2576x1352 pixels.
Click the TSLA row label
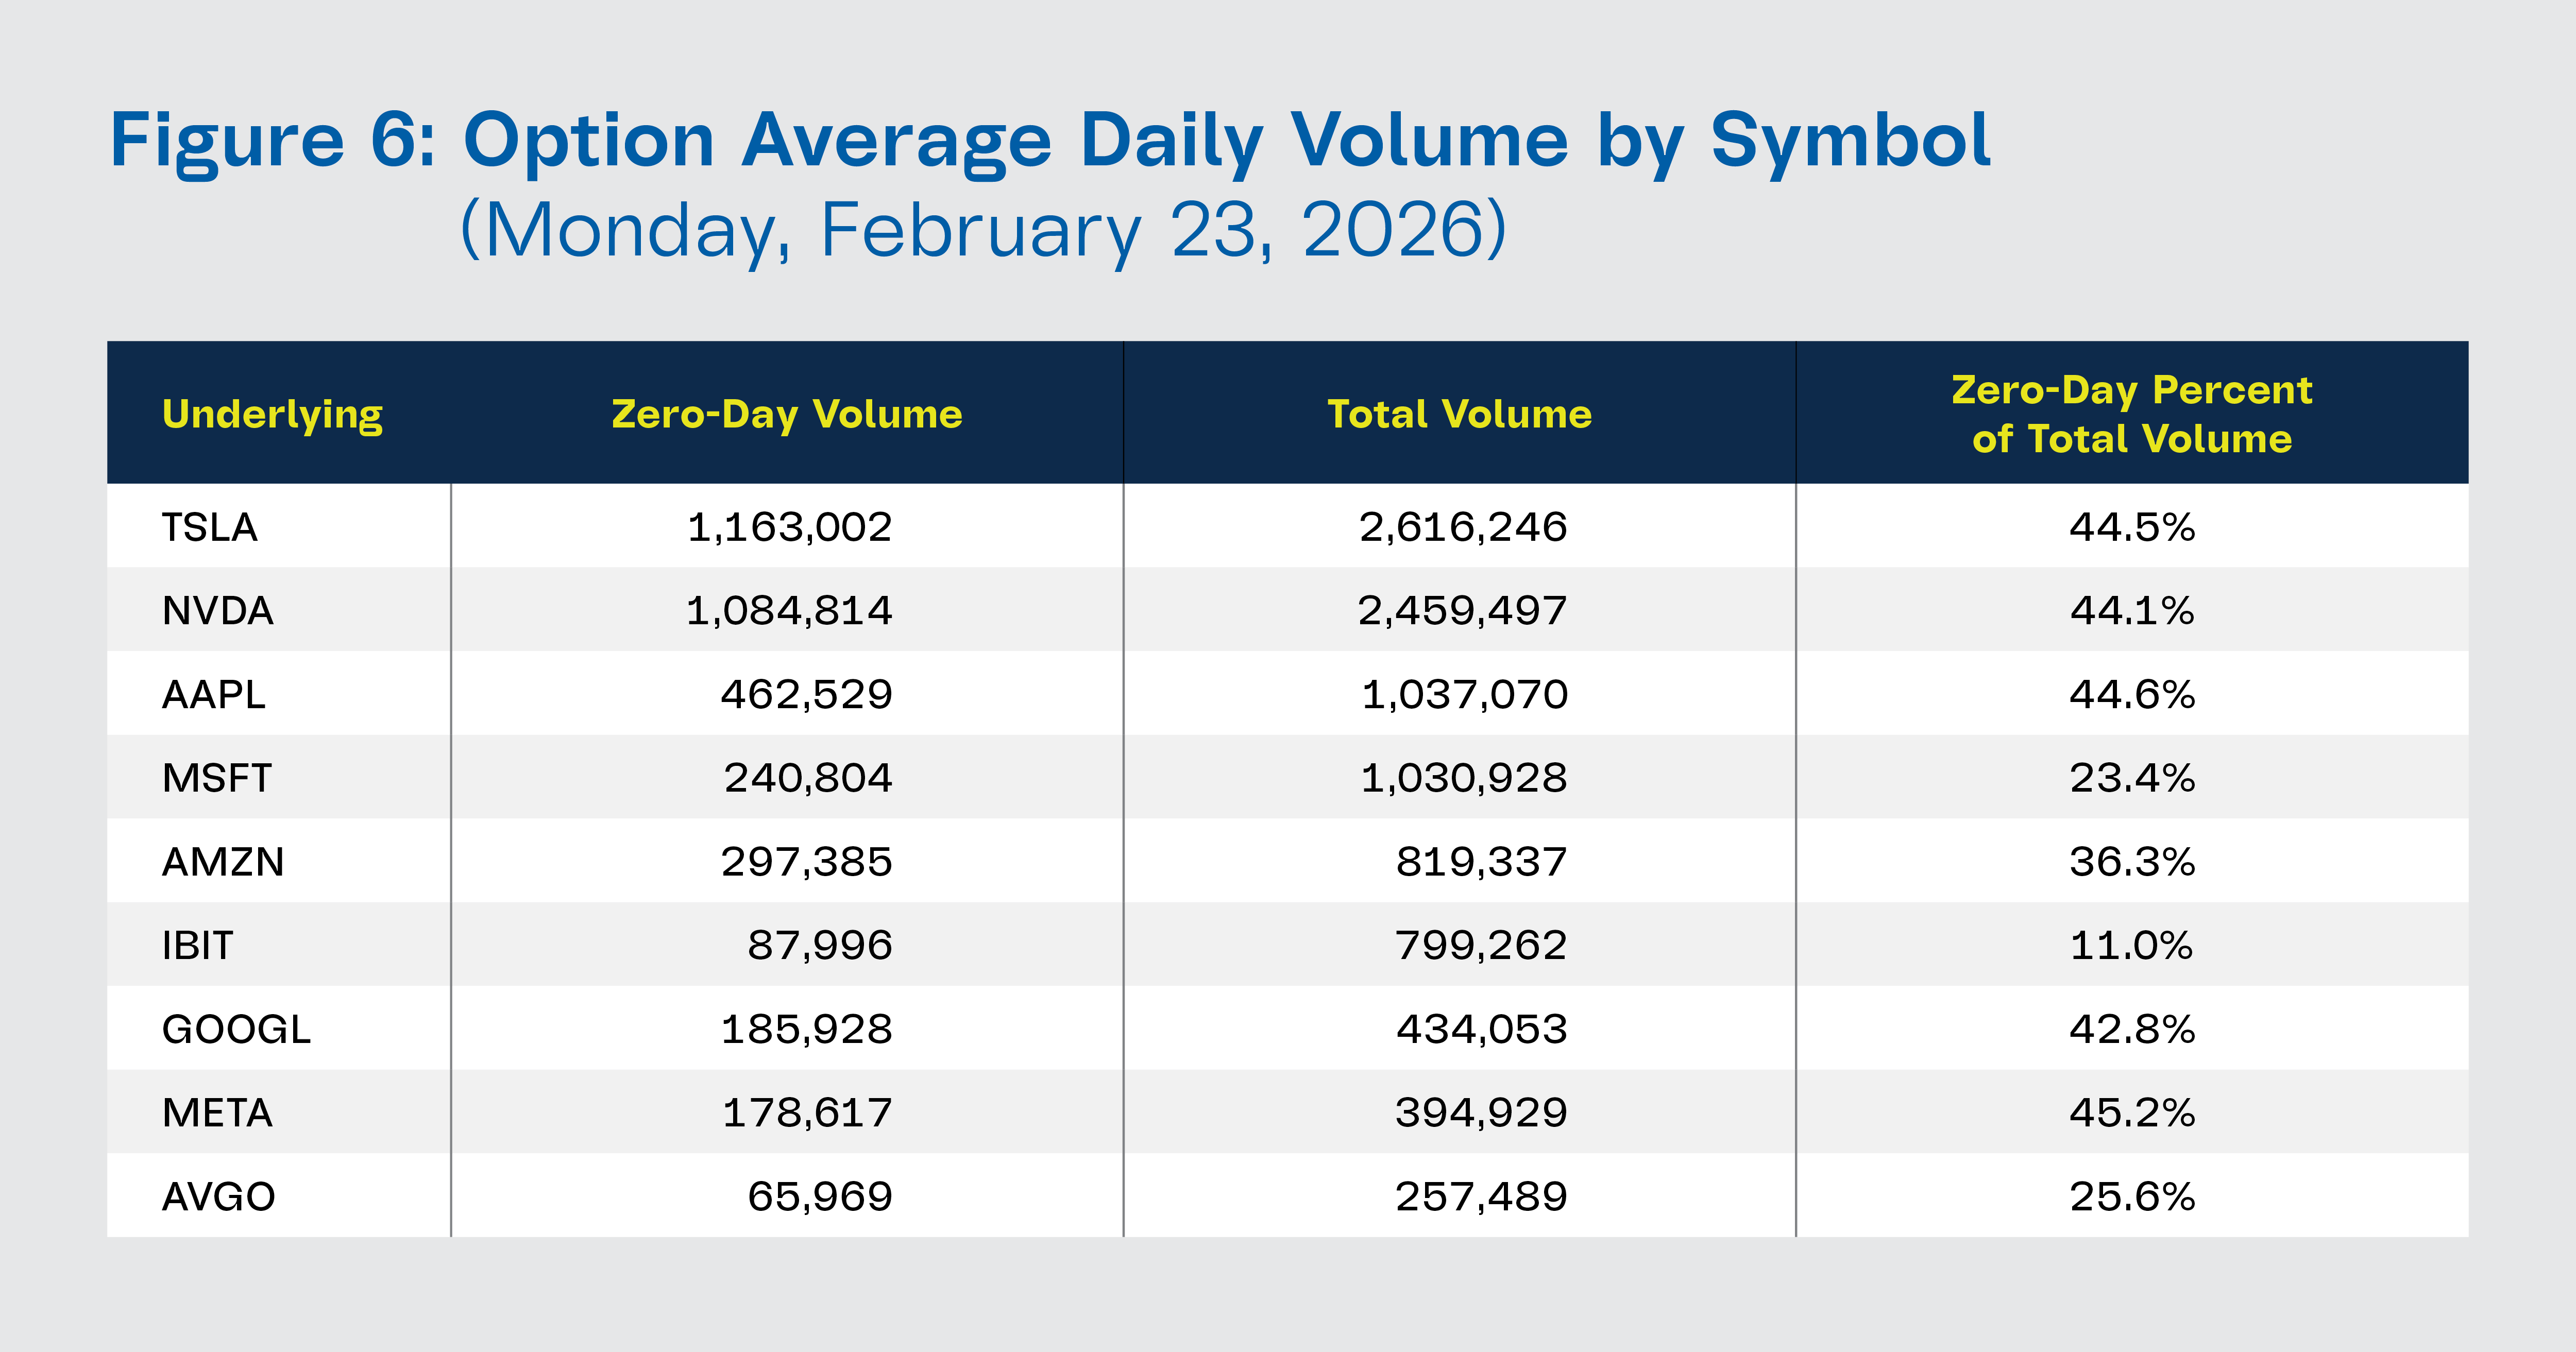point(210,527)
